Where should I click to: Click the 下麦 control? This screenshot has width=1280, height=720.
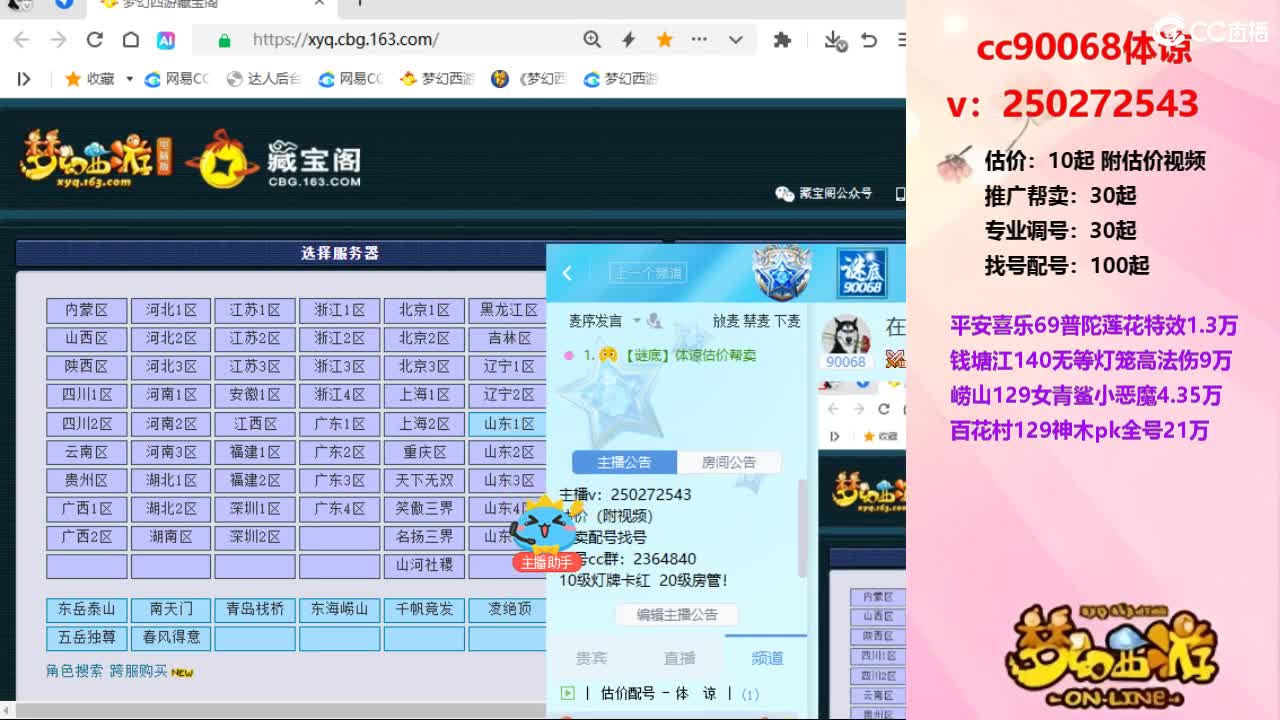click(787, 321)
